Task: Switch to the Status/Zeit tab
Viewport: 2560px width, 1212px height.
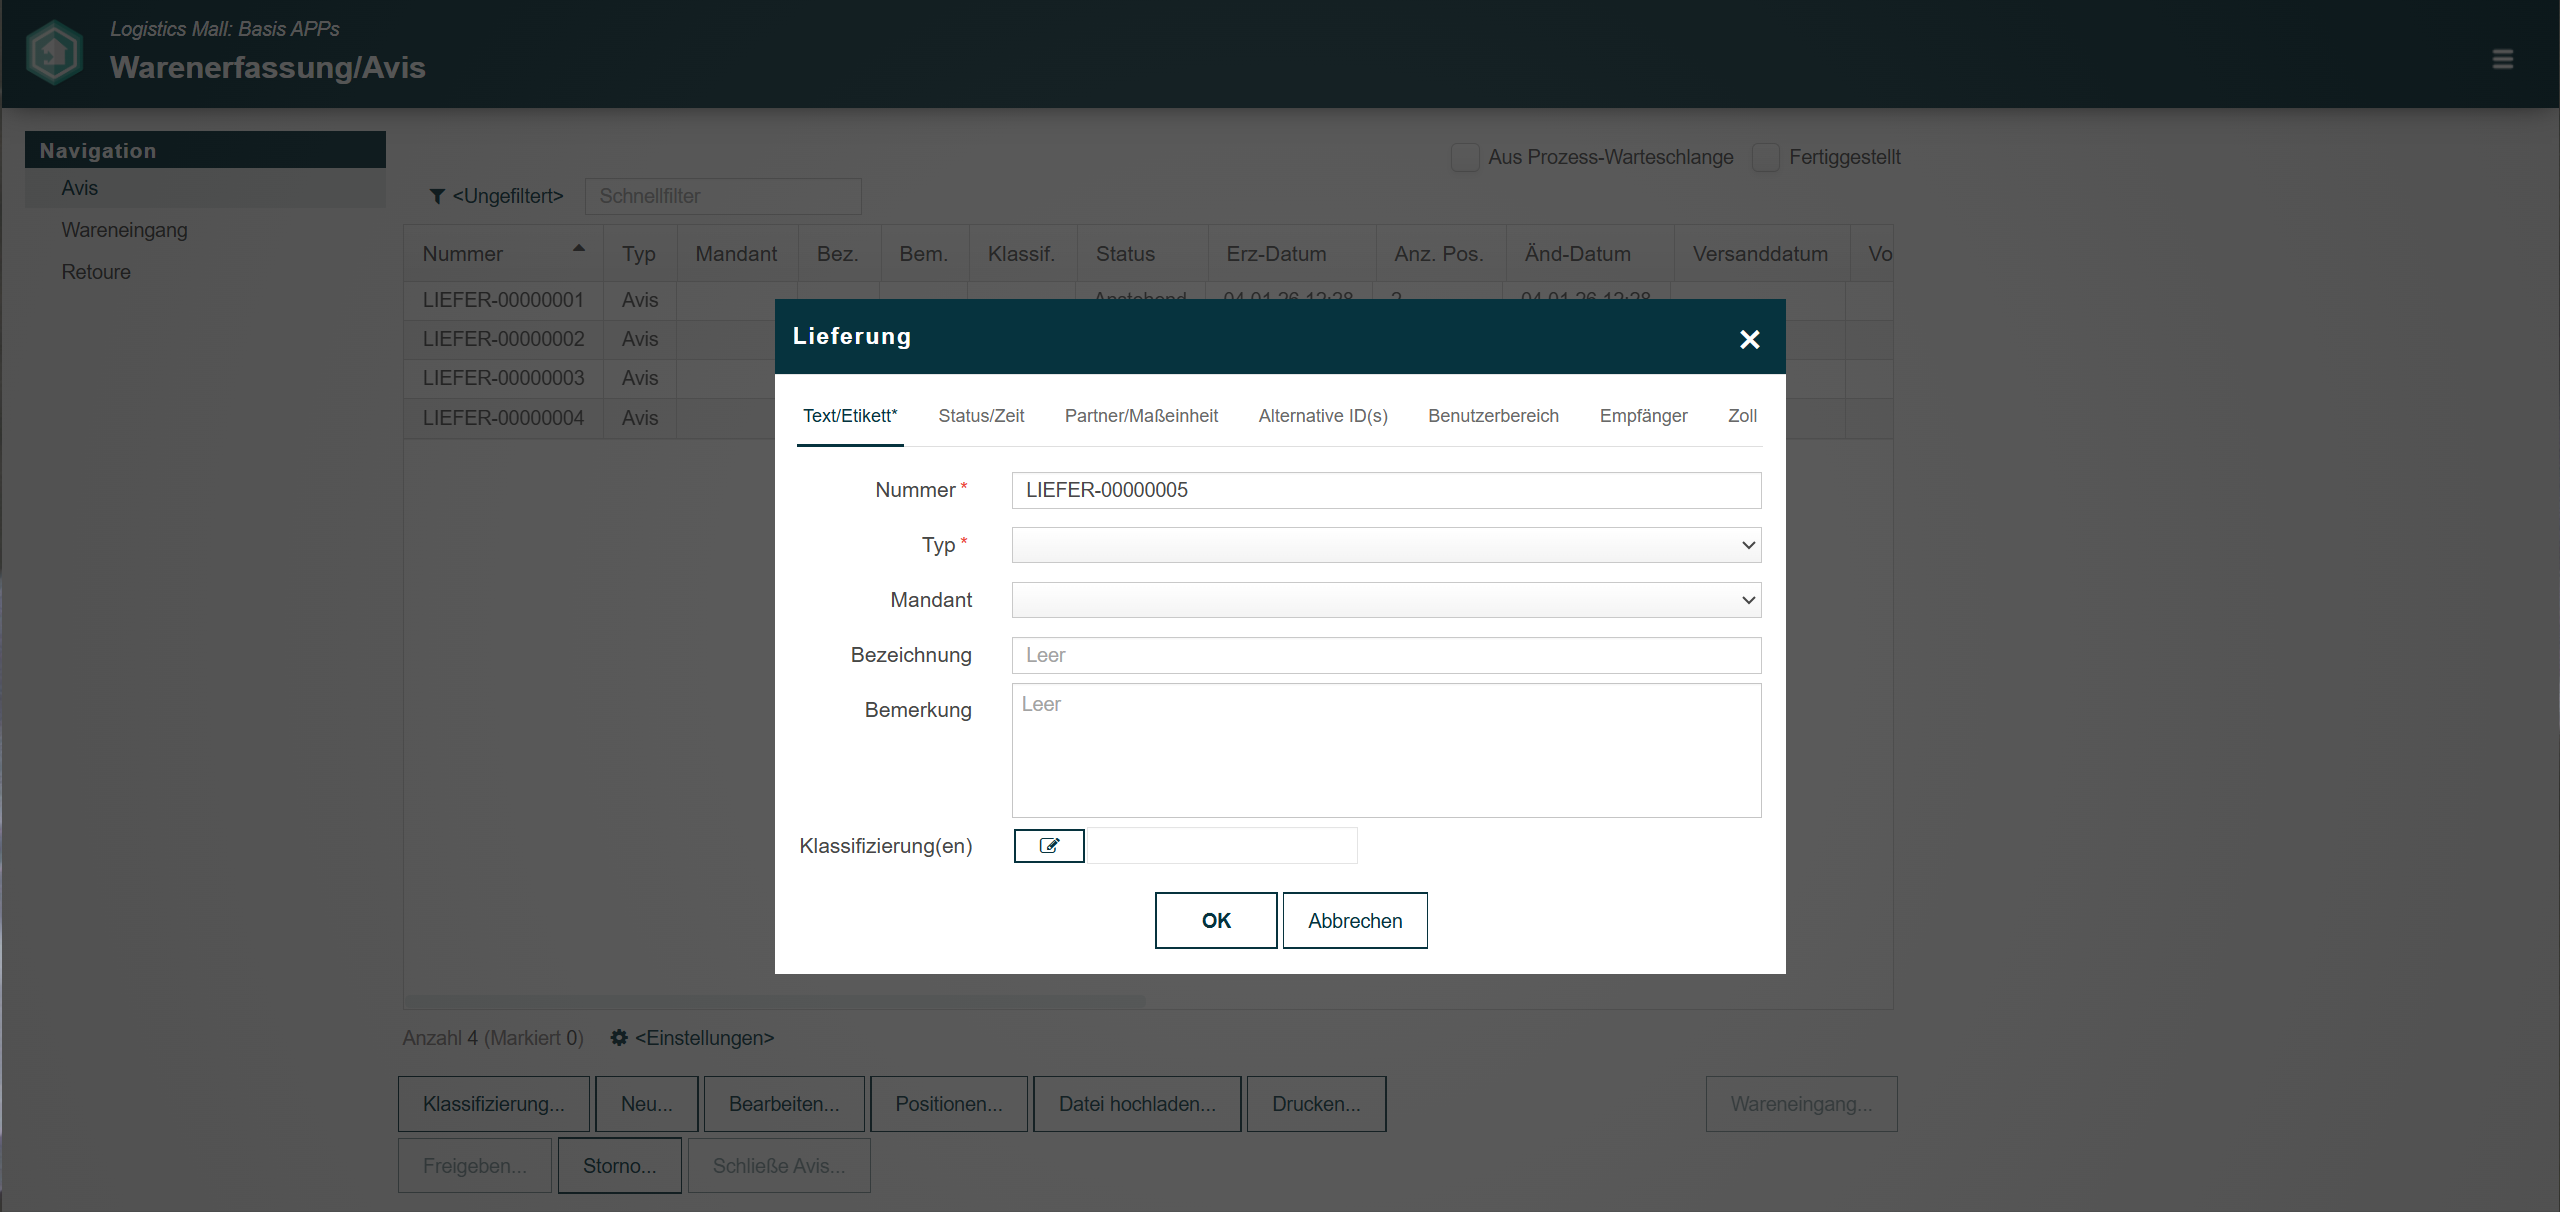Action: click(x=981, y=416)
